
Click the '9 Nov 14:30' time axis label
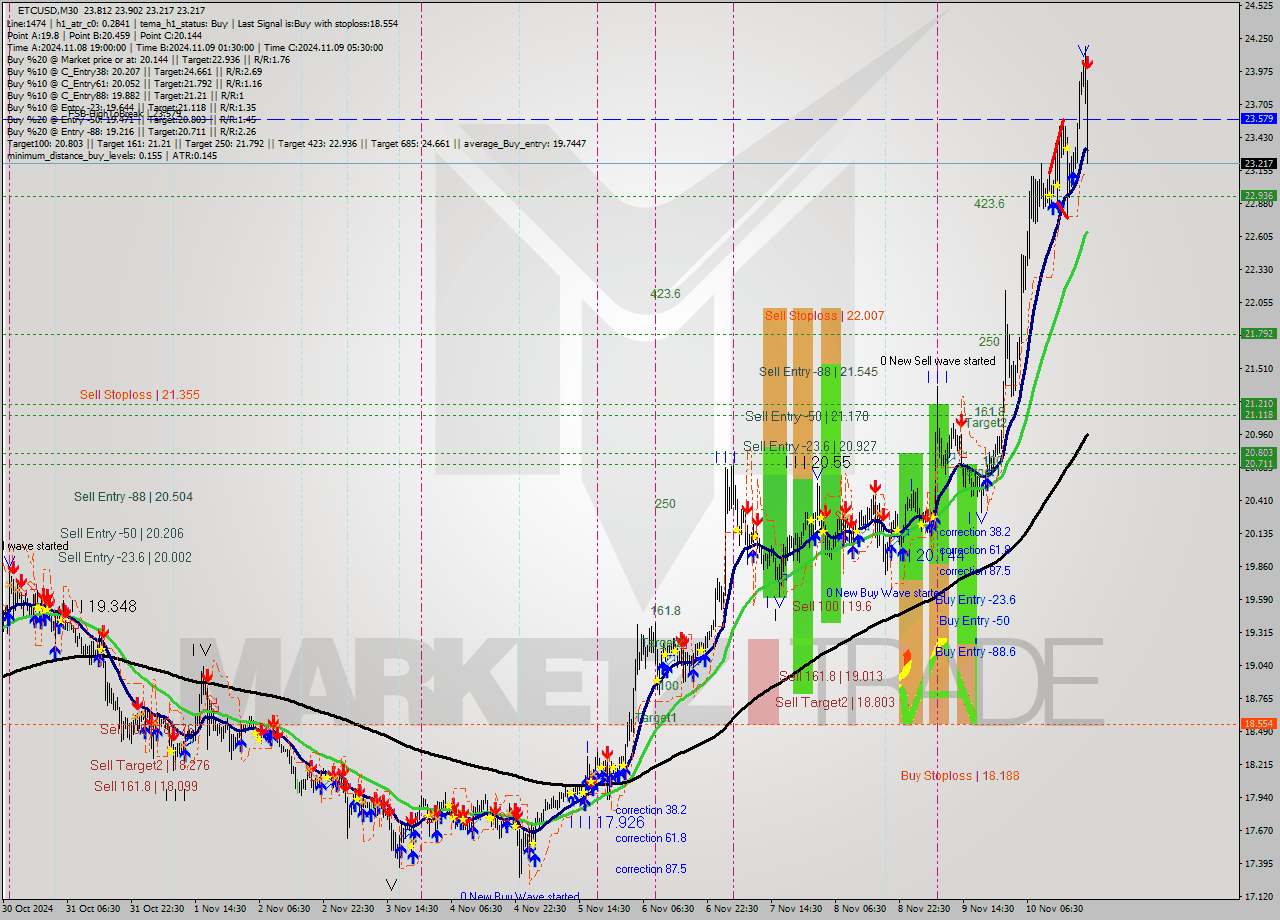tap(989, 909)
